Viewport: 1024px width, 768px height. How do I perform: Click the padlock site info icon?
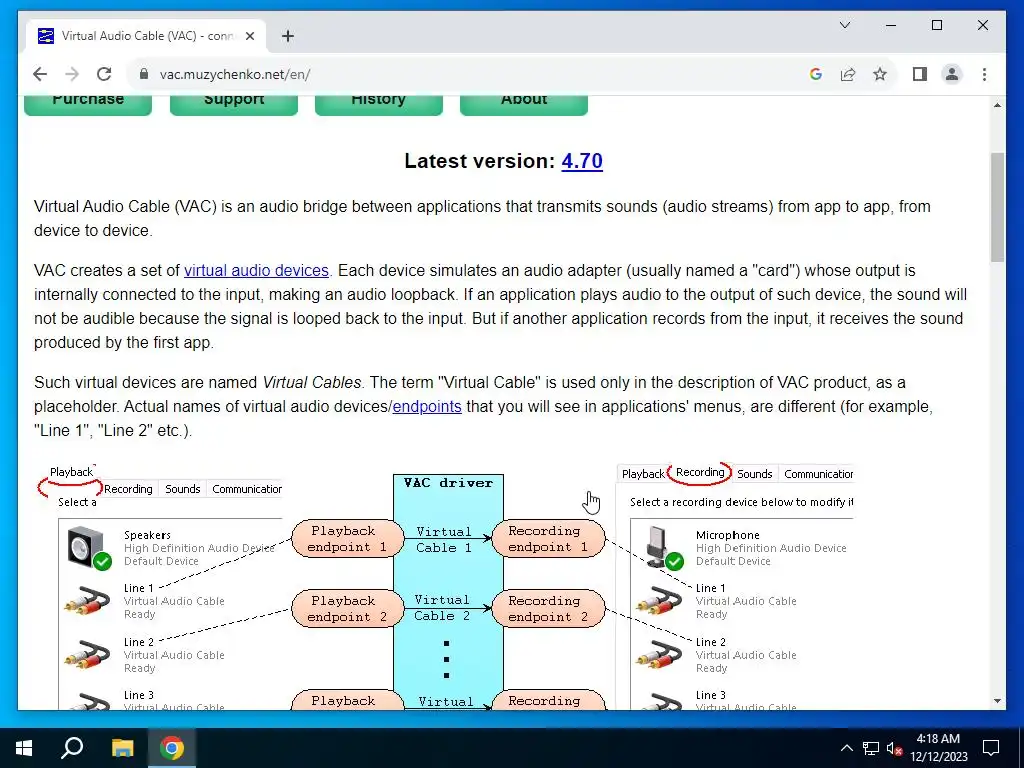point(144,74)
